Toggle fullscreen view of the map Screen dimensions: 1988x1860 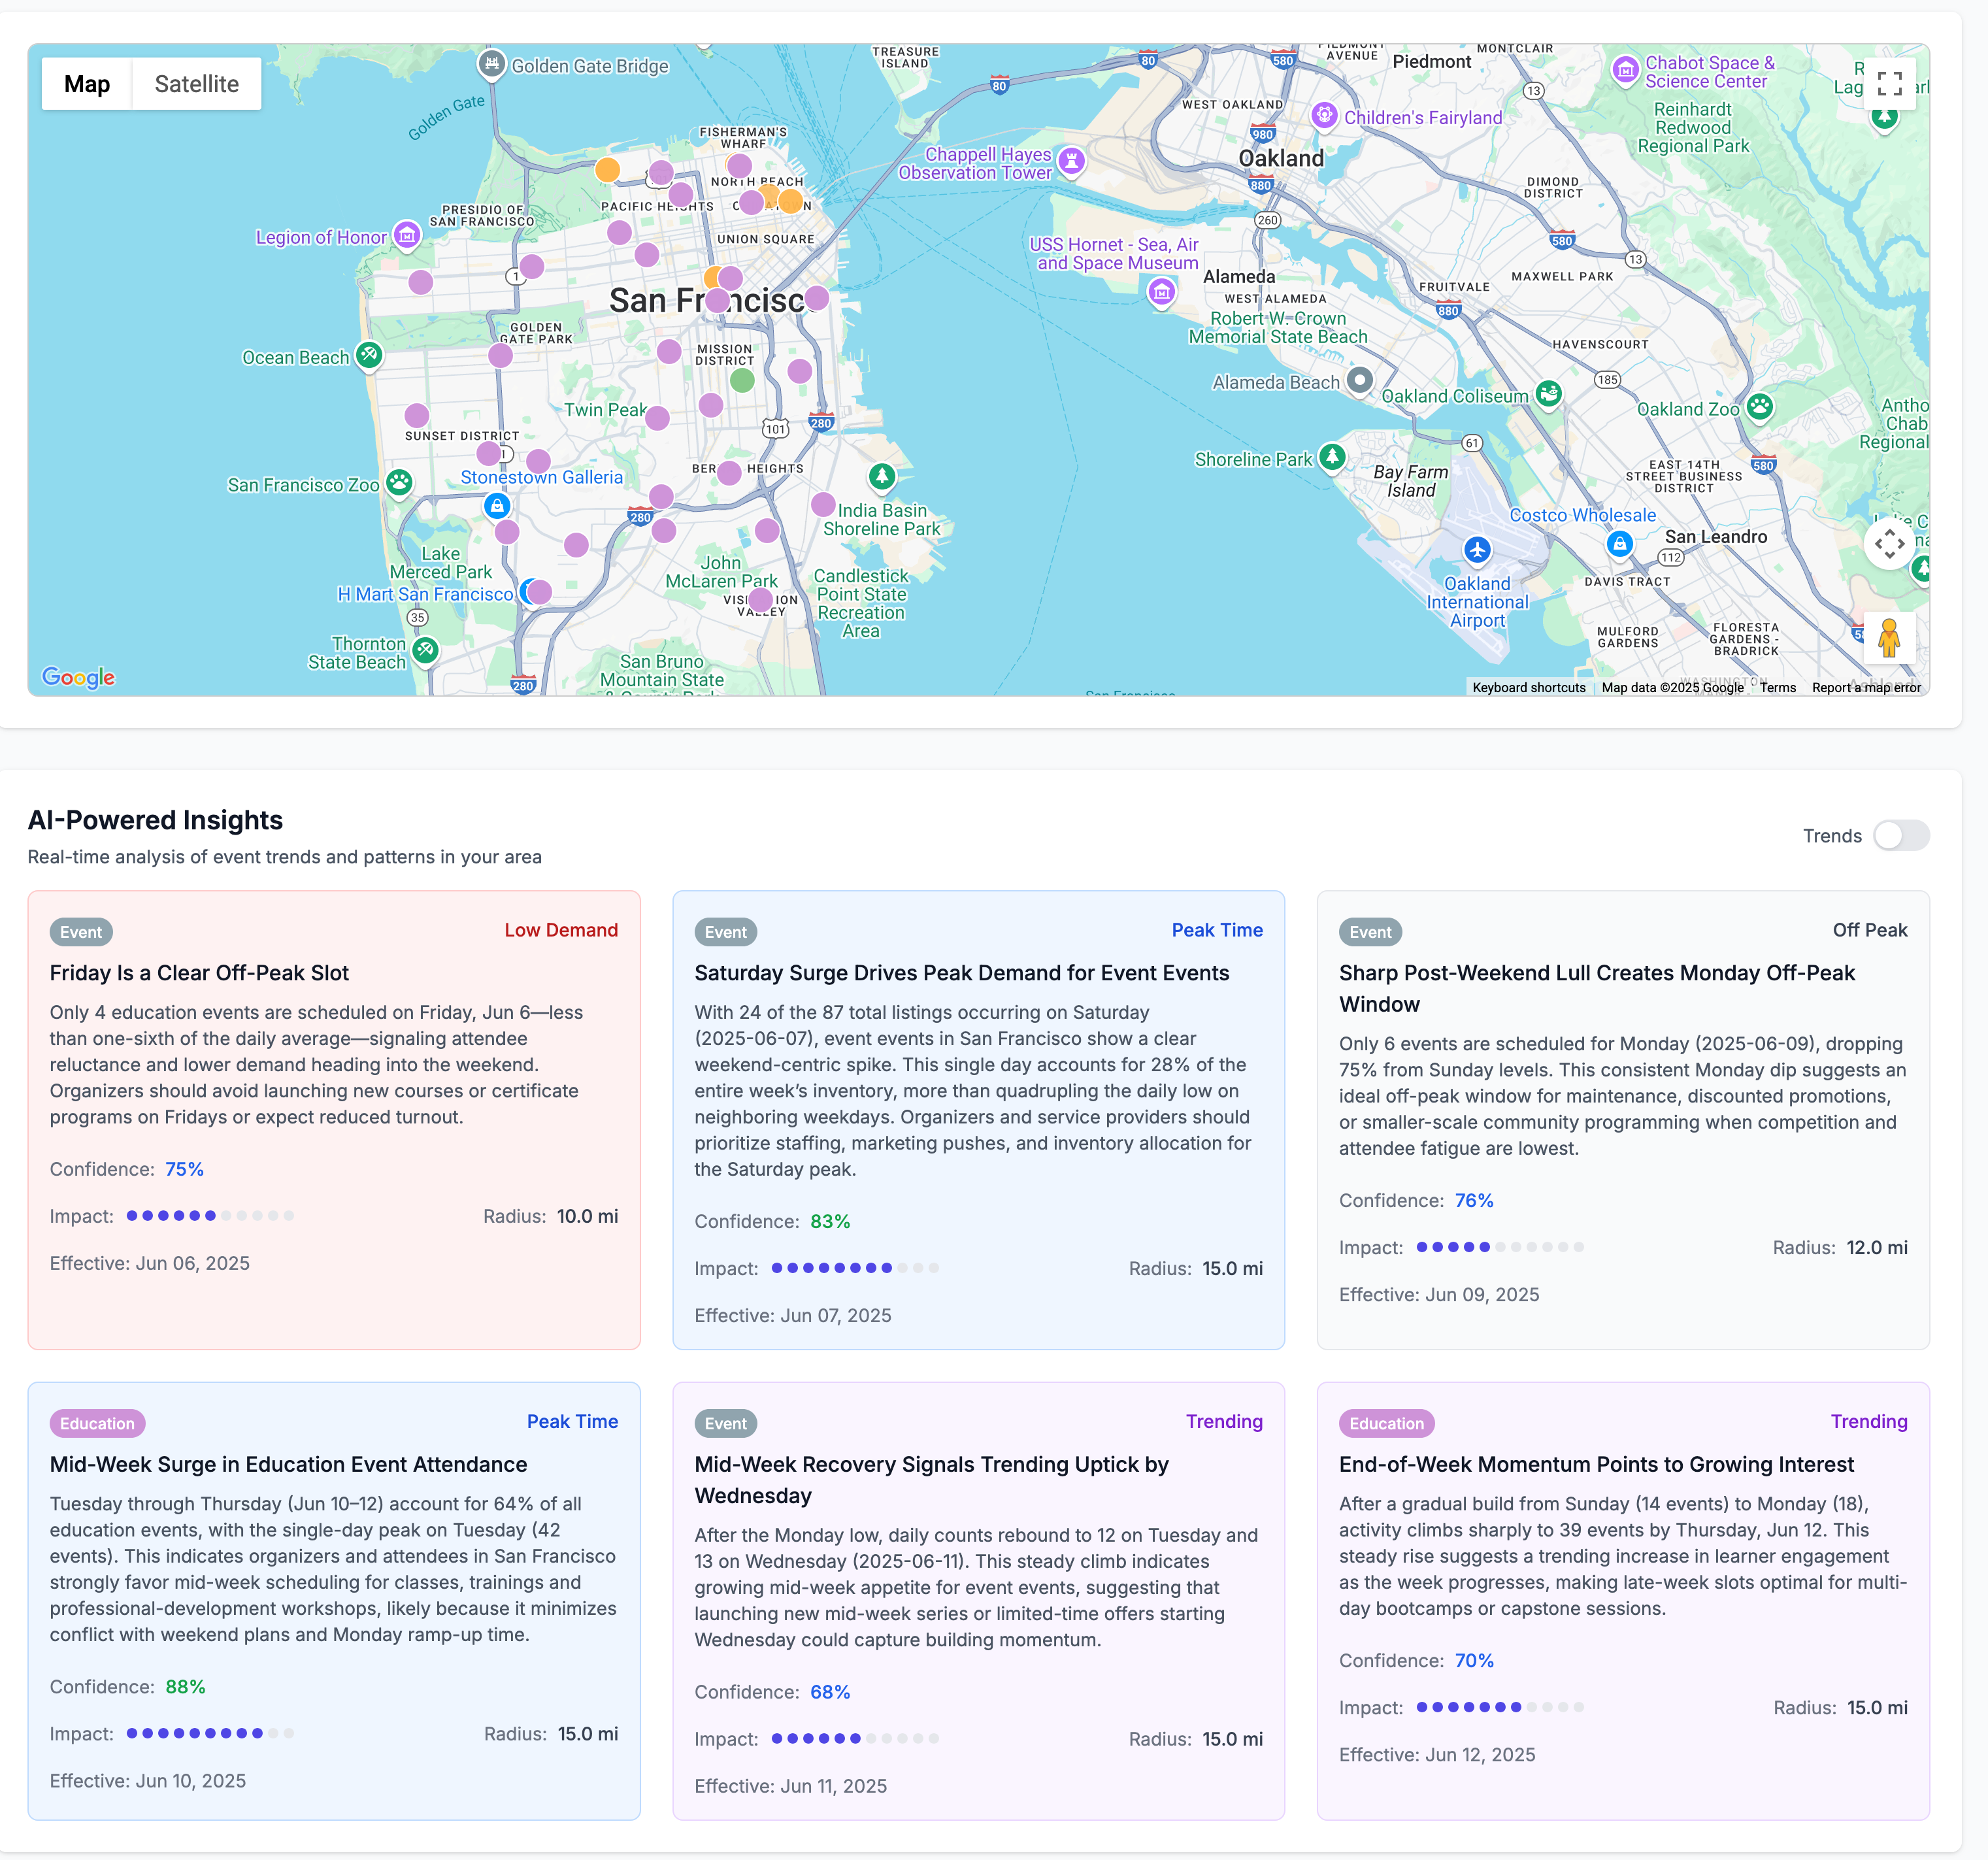pos(1889,83)
